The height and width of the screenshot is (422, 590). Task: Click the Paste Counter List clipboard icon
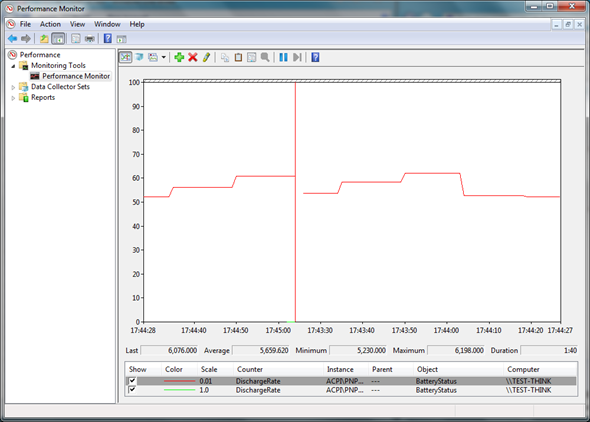click(238, 57)
